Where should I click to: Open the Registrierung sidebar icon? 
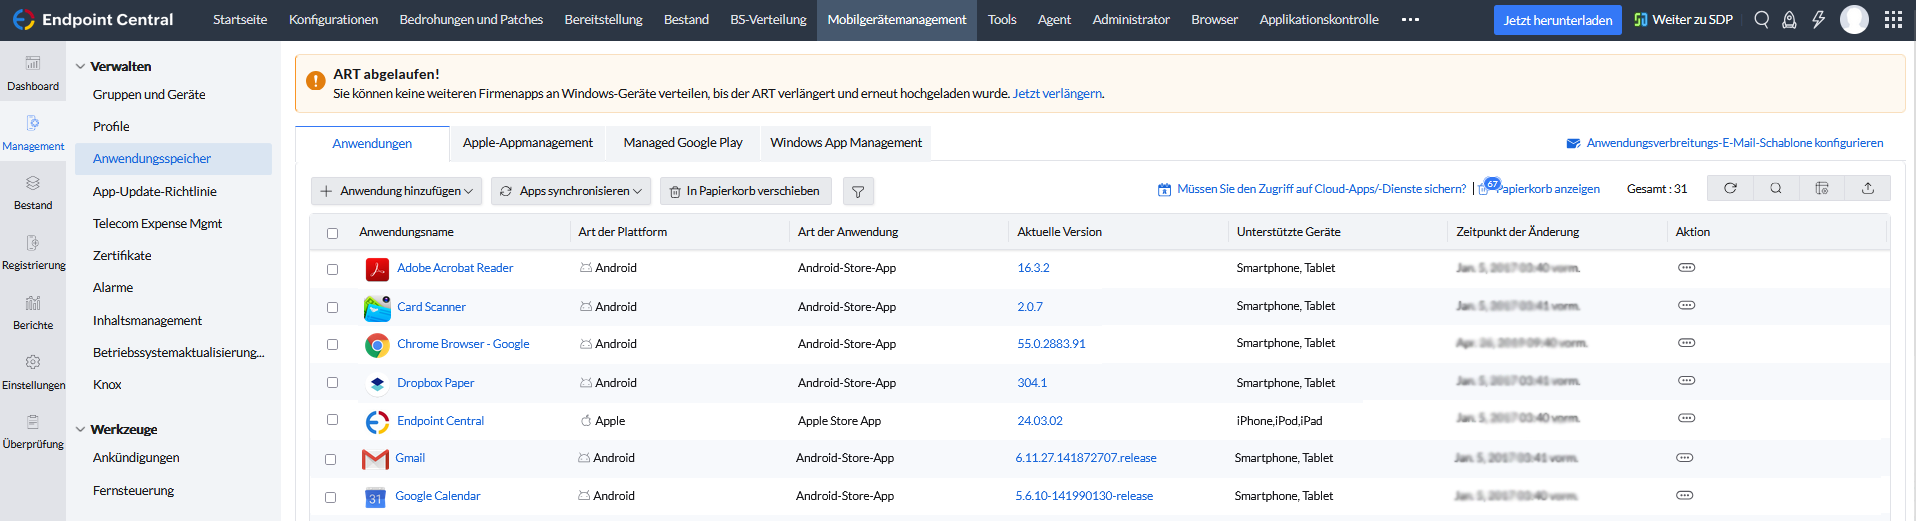pyautogui.click(x=33, y=253)
